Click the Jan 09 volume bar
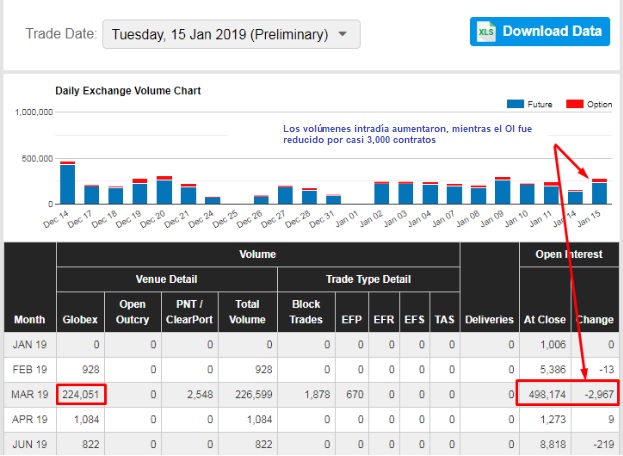This screenshot has height=456, width=623. tap(503, 191)
